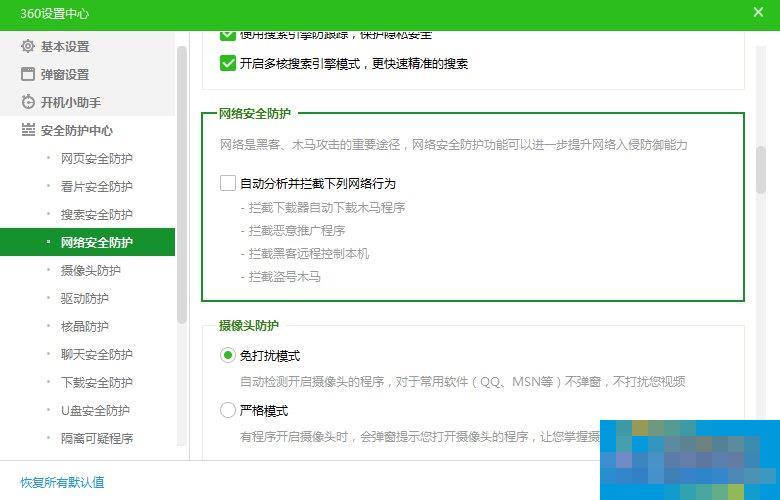This screenshot has width=780, height=500.
Task: Close the 360设置中心 window
Action: 758,13
